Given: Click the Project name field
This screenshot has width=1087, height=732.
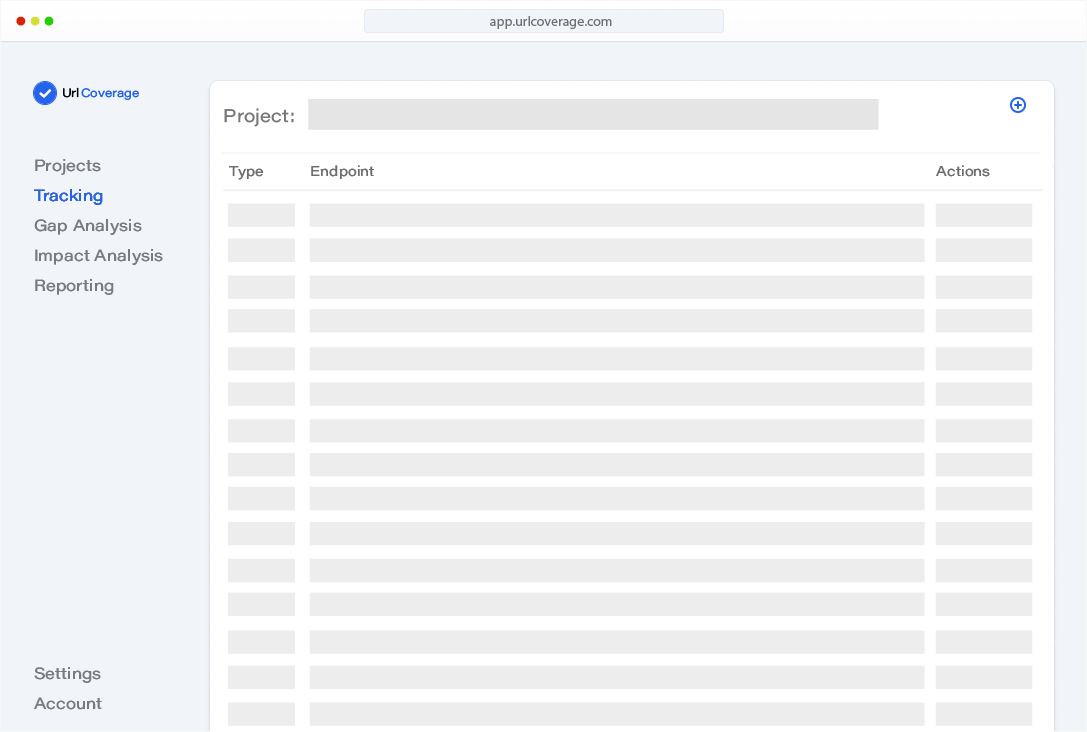Looking at the screenshot, I should [592, 115].
